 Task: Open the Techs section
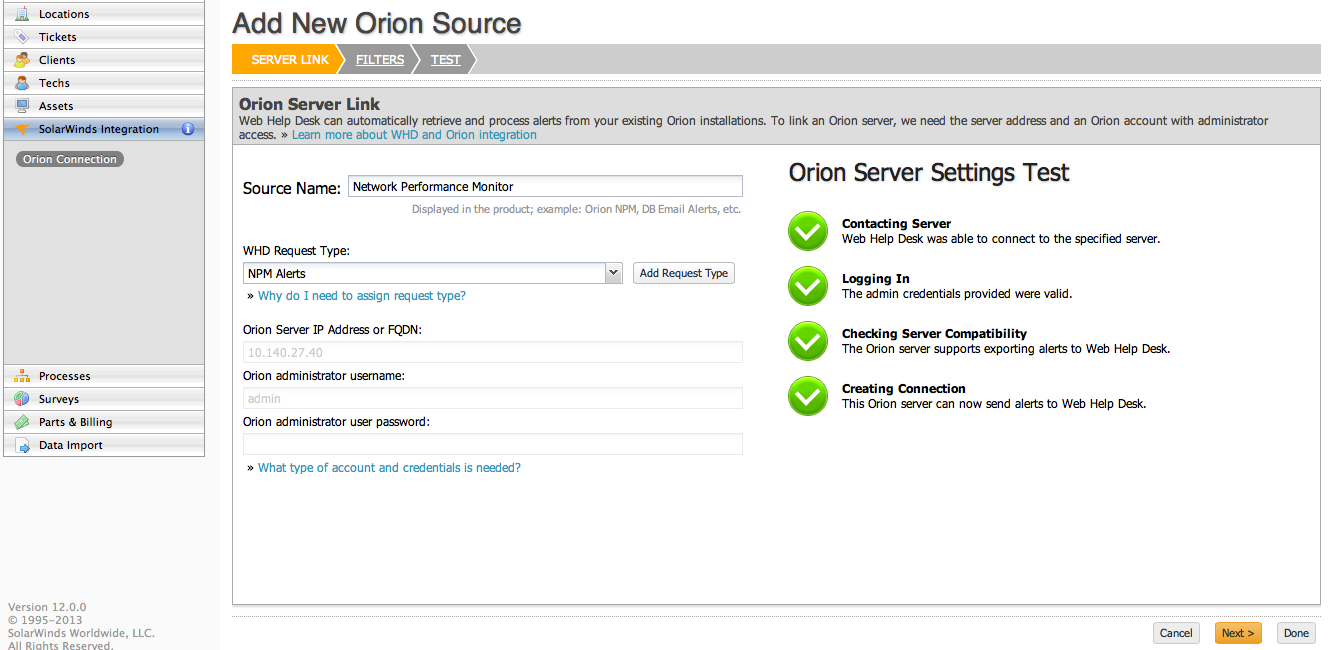point(104,83)
